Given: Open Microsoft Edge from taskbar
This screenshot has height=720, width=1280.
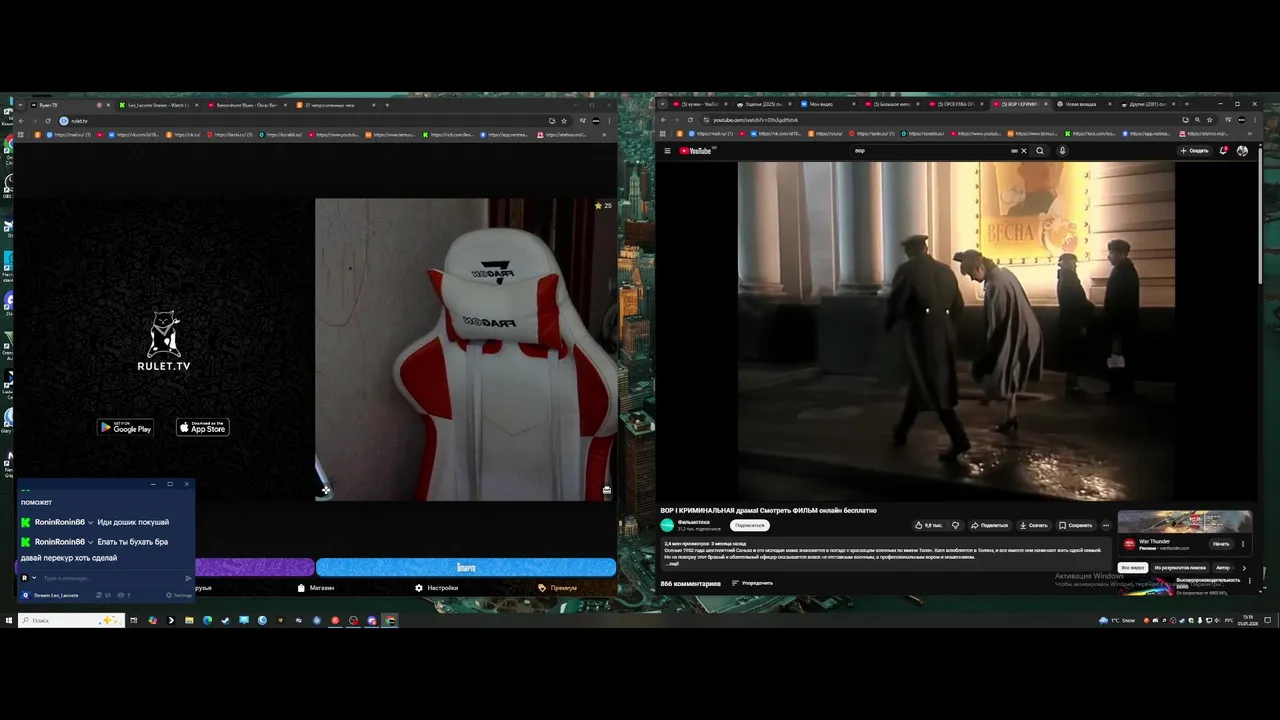Looking at the screenshot, I should point(207,620).
